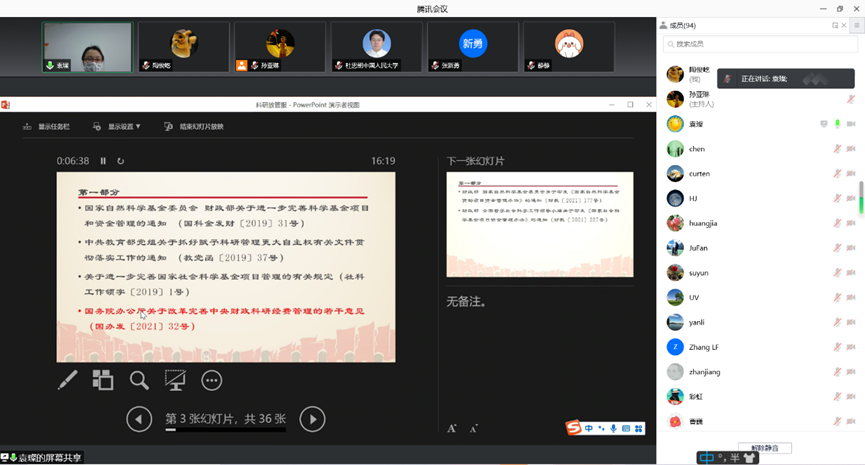865x465 pixels.
Task: Click the slide progress bar
Action: tap(225, 431)
